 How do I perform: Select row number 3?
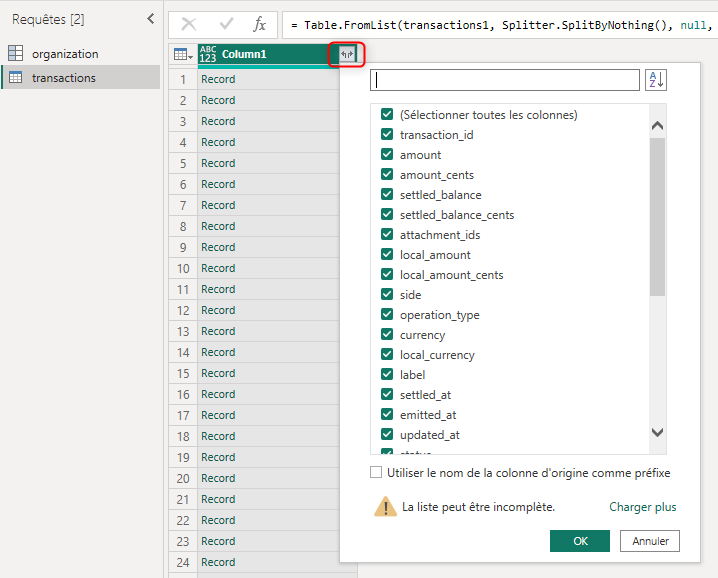183,121
